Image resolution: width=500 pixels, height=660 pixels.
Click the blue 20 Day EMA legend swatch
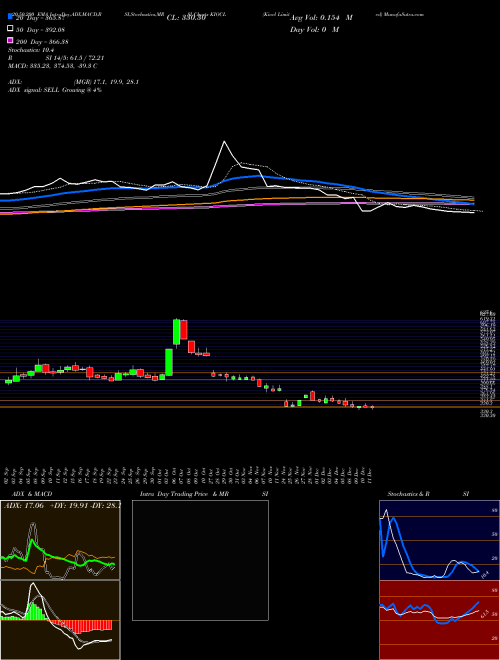coord(10,17)
